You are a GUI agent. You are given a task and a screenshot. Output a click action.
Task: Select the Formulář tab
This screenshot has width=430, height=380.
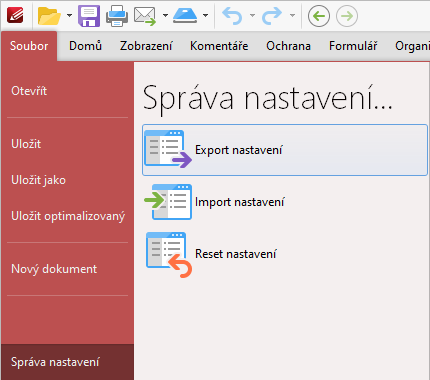pos(353,46)
